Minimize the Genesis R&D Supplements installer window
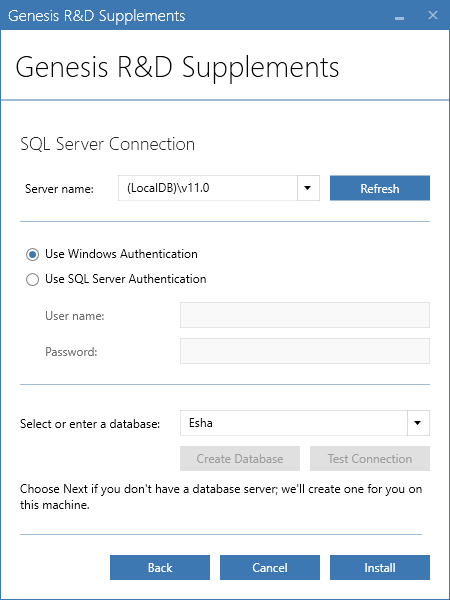The width and height of the screenshot is (450, 600). [399, 16]
